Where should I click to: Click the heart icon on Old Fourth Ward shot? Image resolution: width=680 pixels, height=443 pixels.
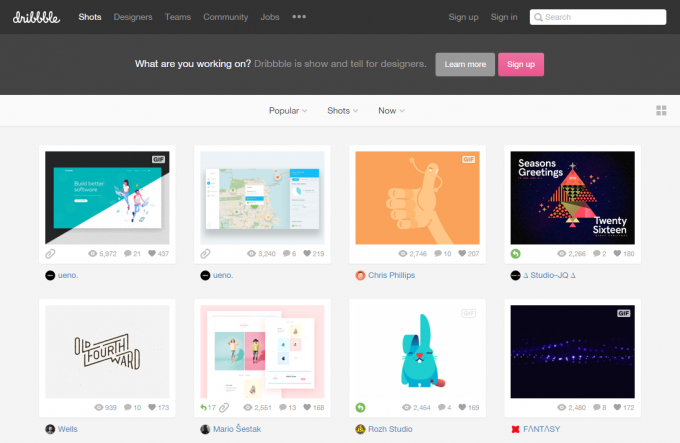pyautogui.click(x=152, y=407)
